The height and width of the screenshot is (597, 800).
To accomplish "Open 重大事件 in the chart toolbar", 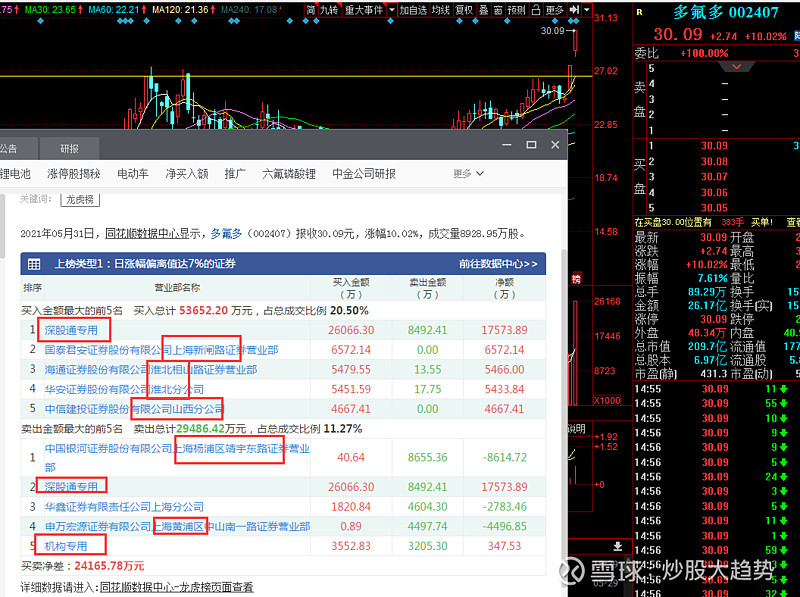I will (x=364, y=10).
